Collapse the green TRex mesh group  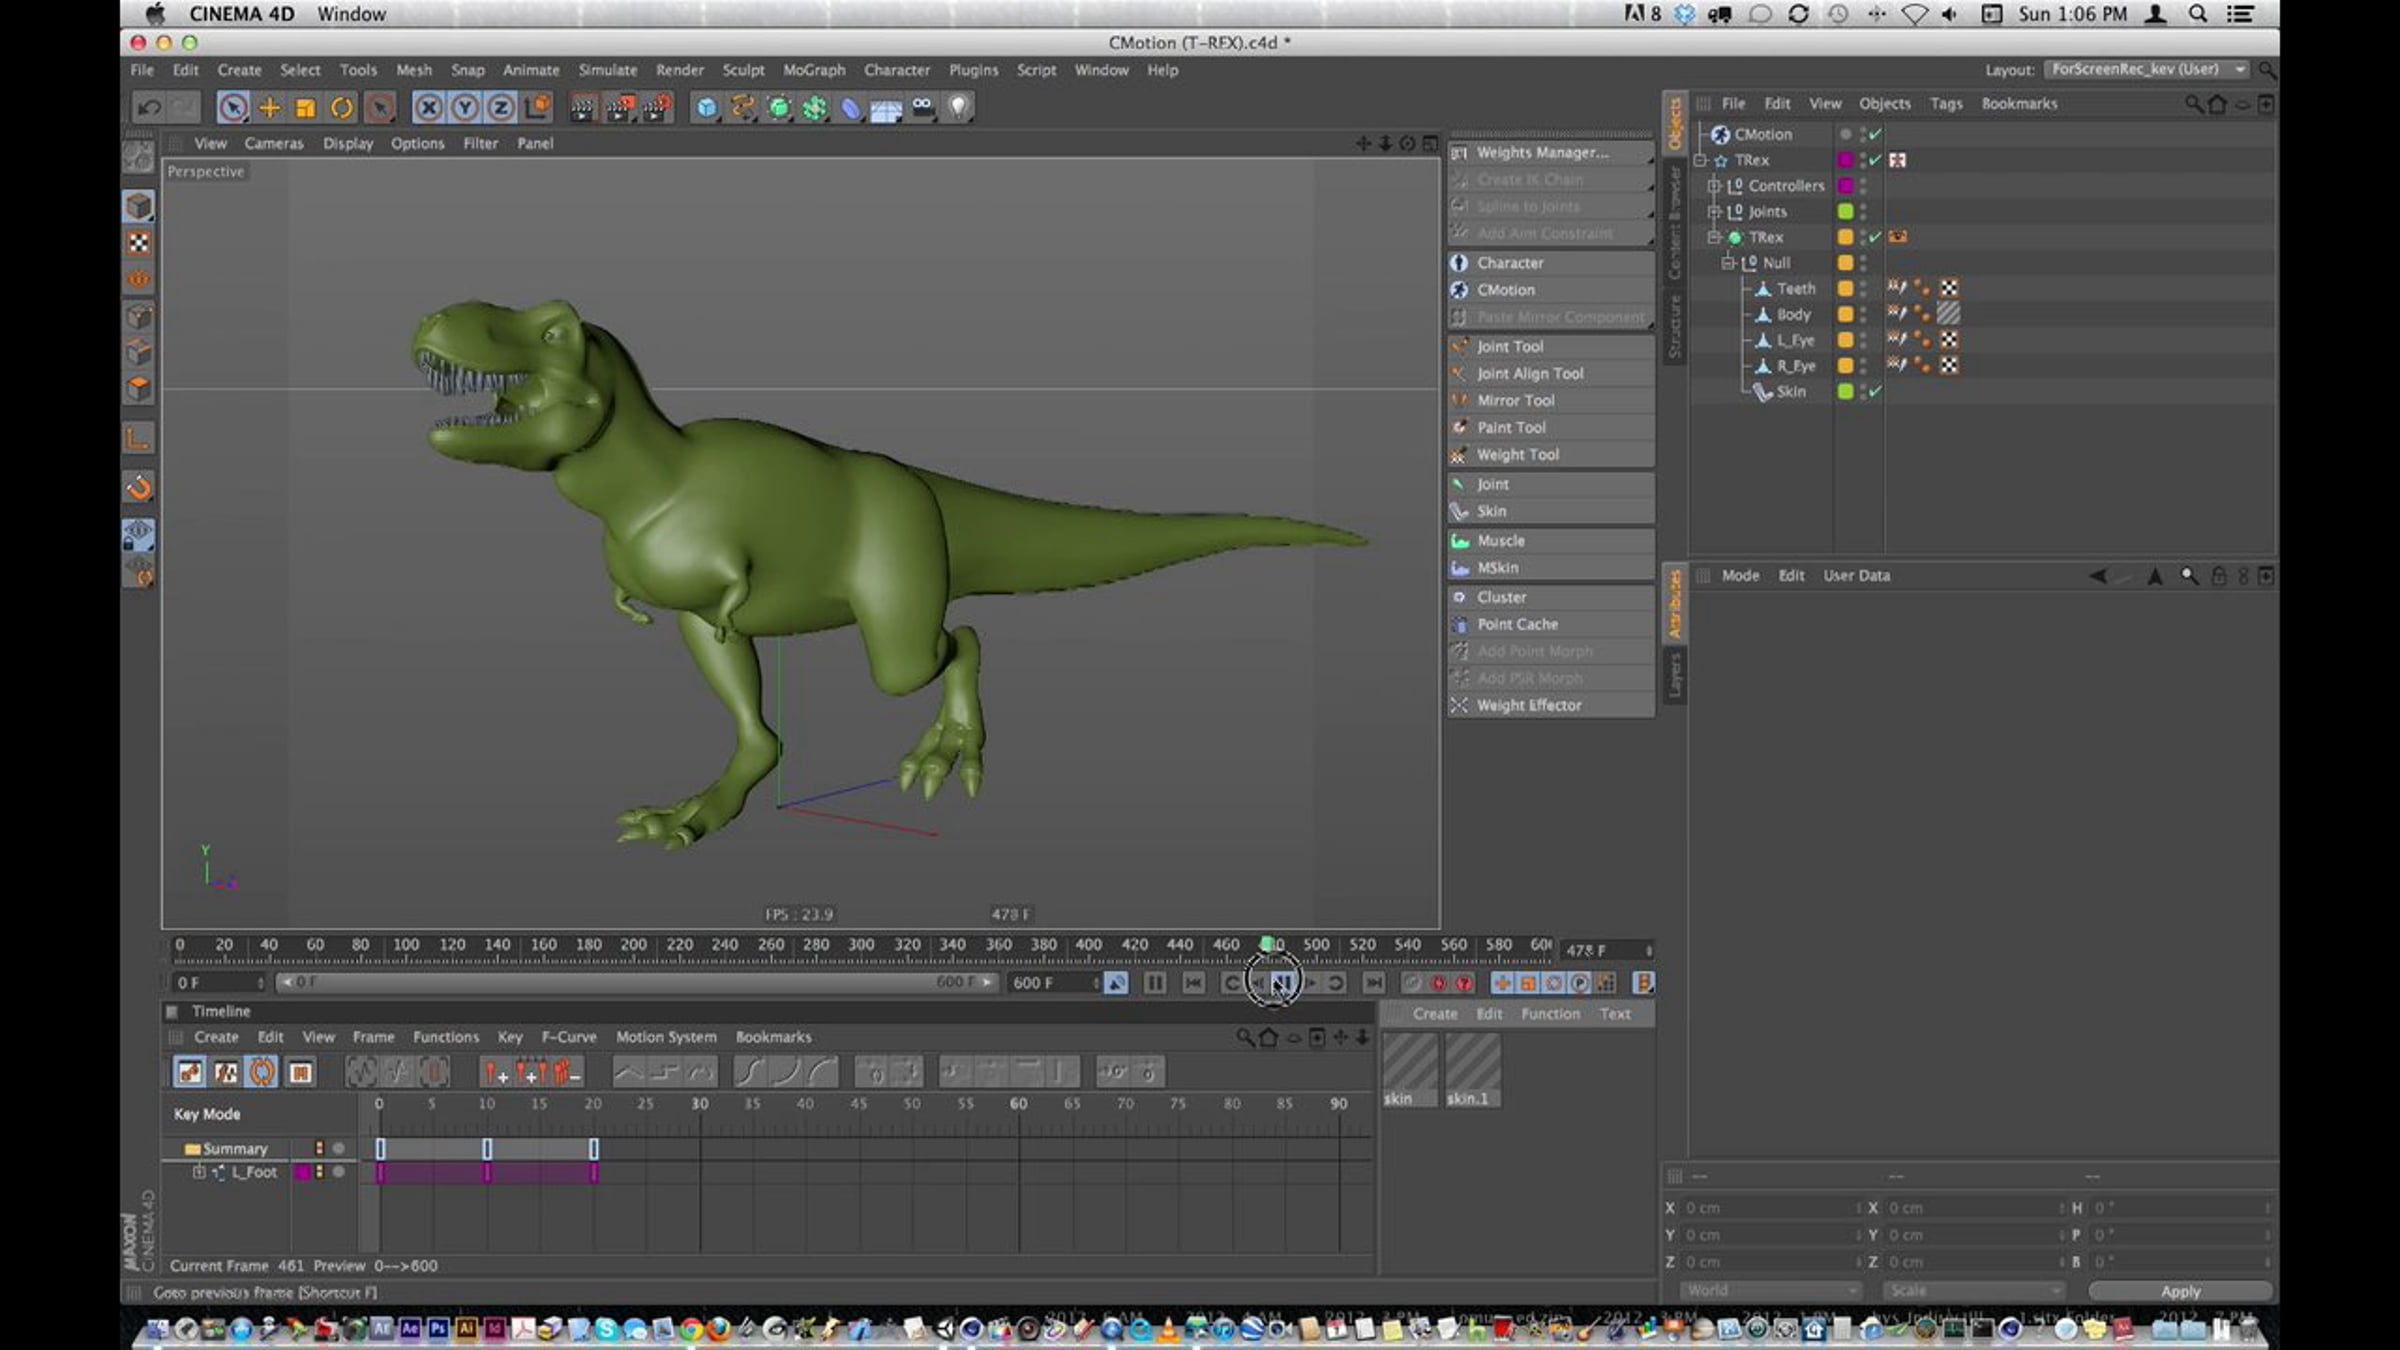(x=1714, y=237)
